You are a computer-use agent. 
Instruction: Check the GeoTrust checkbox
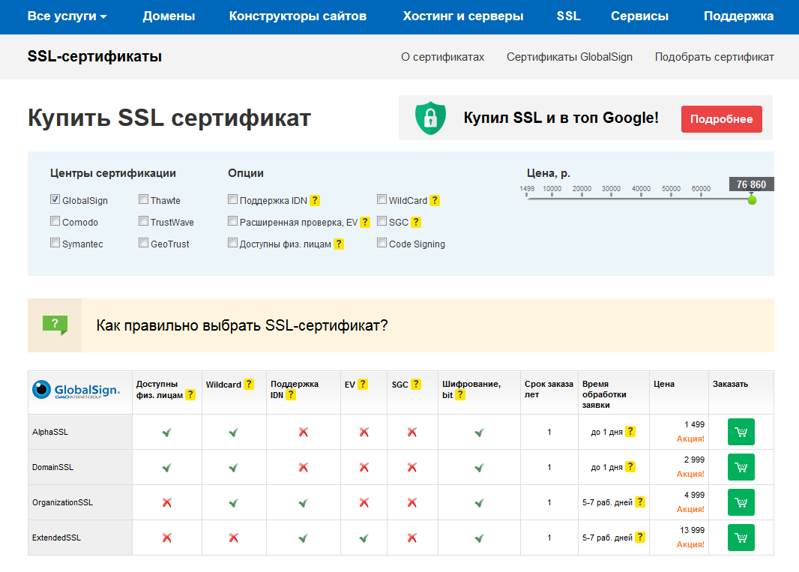pyautogui.click(x=143, y=242)
